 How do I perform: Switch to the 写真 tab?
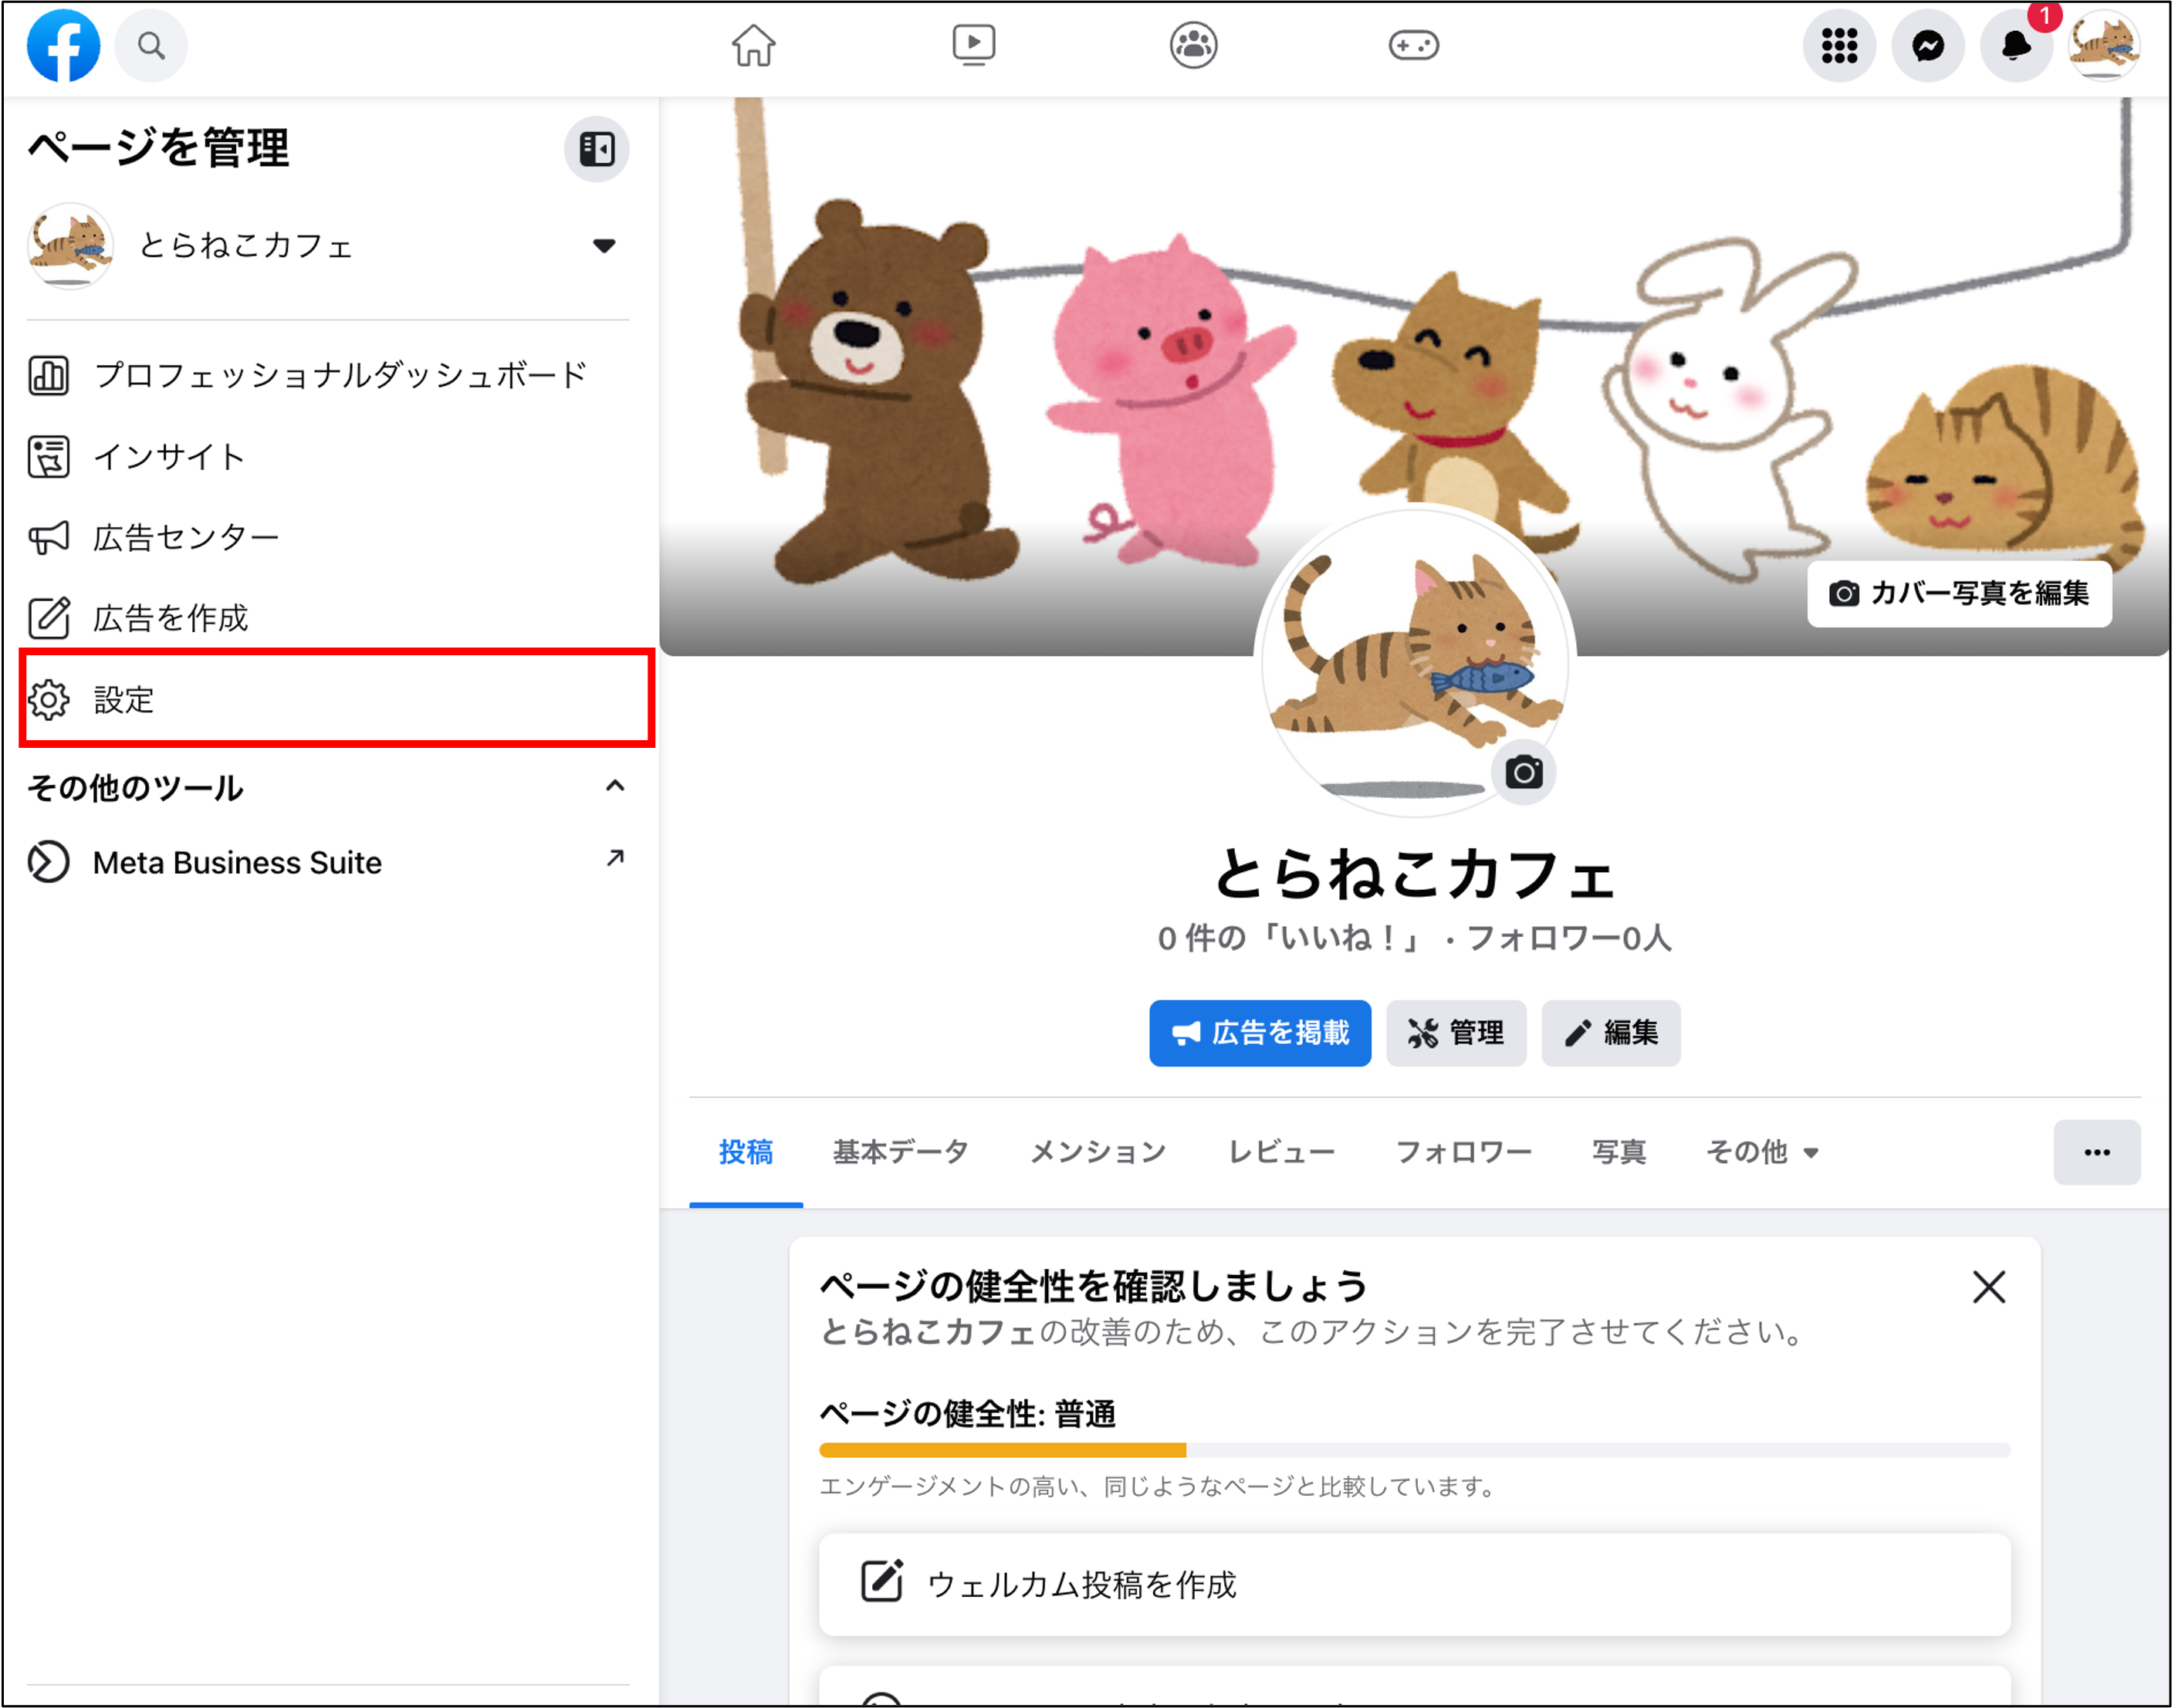tap(1619, 1152)
